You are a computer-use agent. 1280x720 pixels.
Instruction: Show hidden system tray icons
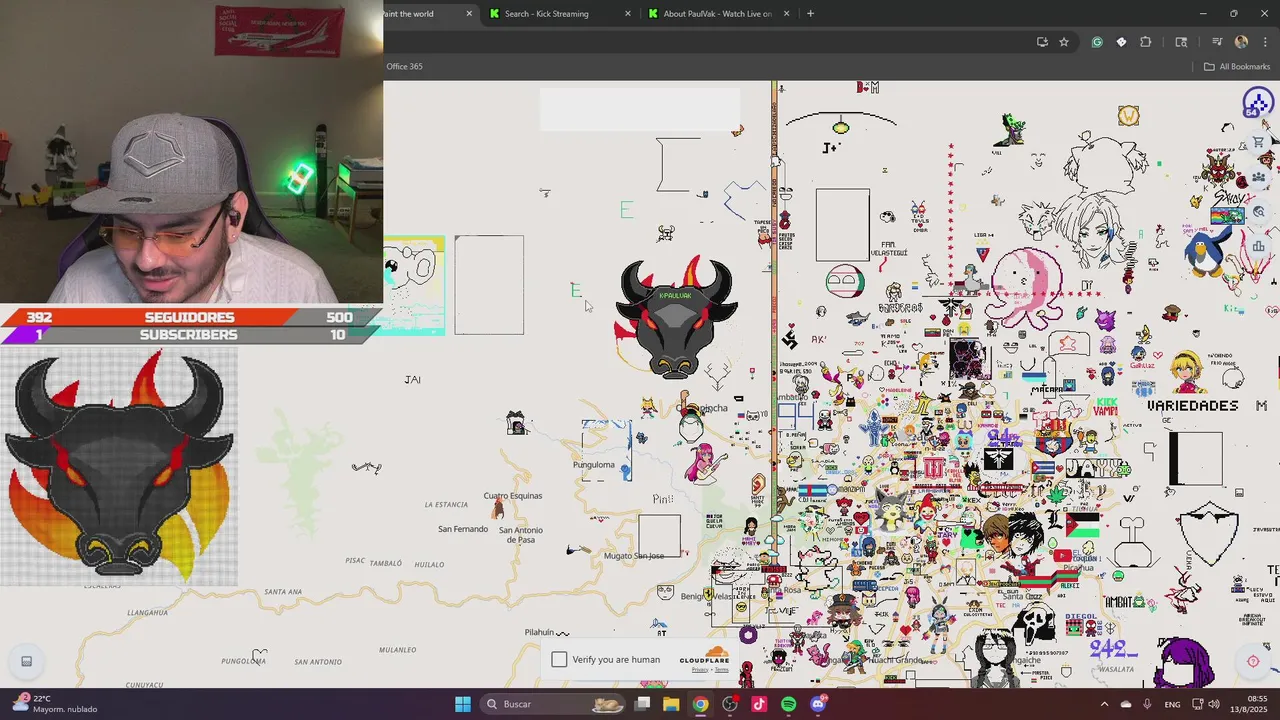coord(1104,704)
